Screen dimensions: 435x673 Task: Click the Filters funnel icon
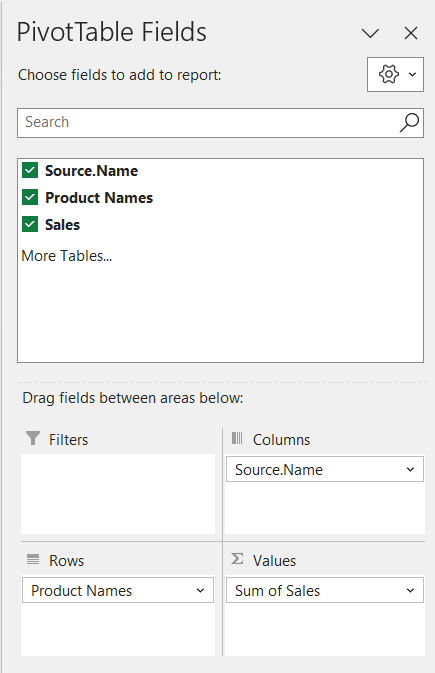click(33, 439)
